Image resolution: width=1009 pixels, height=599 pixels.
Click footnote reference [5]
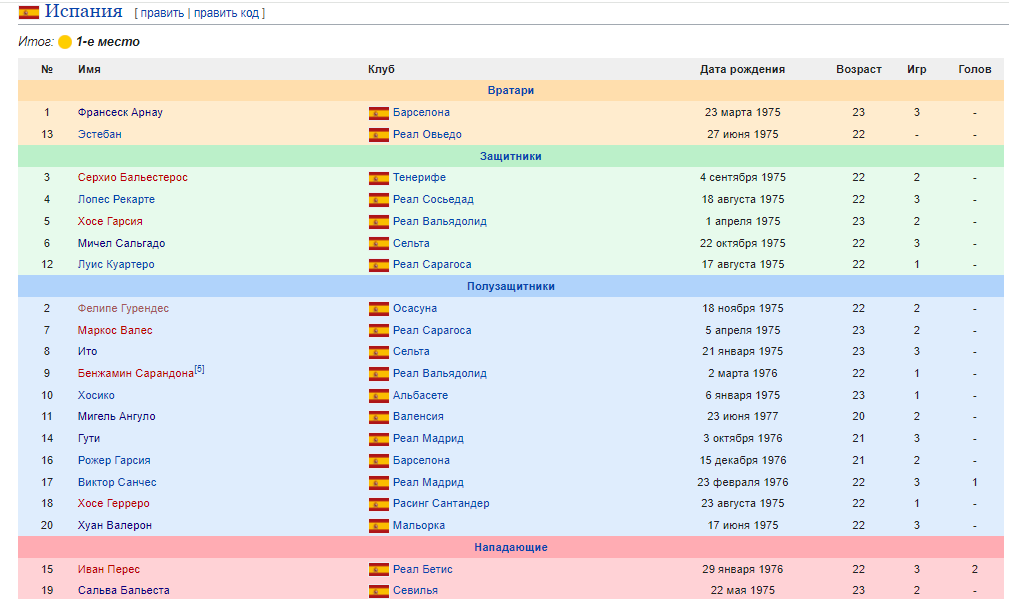pyautogui.click(x=199, y=369)
